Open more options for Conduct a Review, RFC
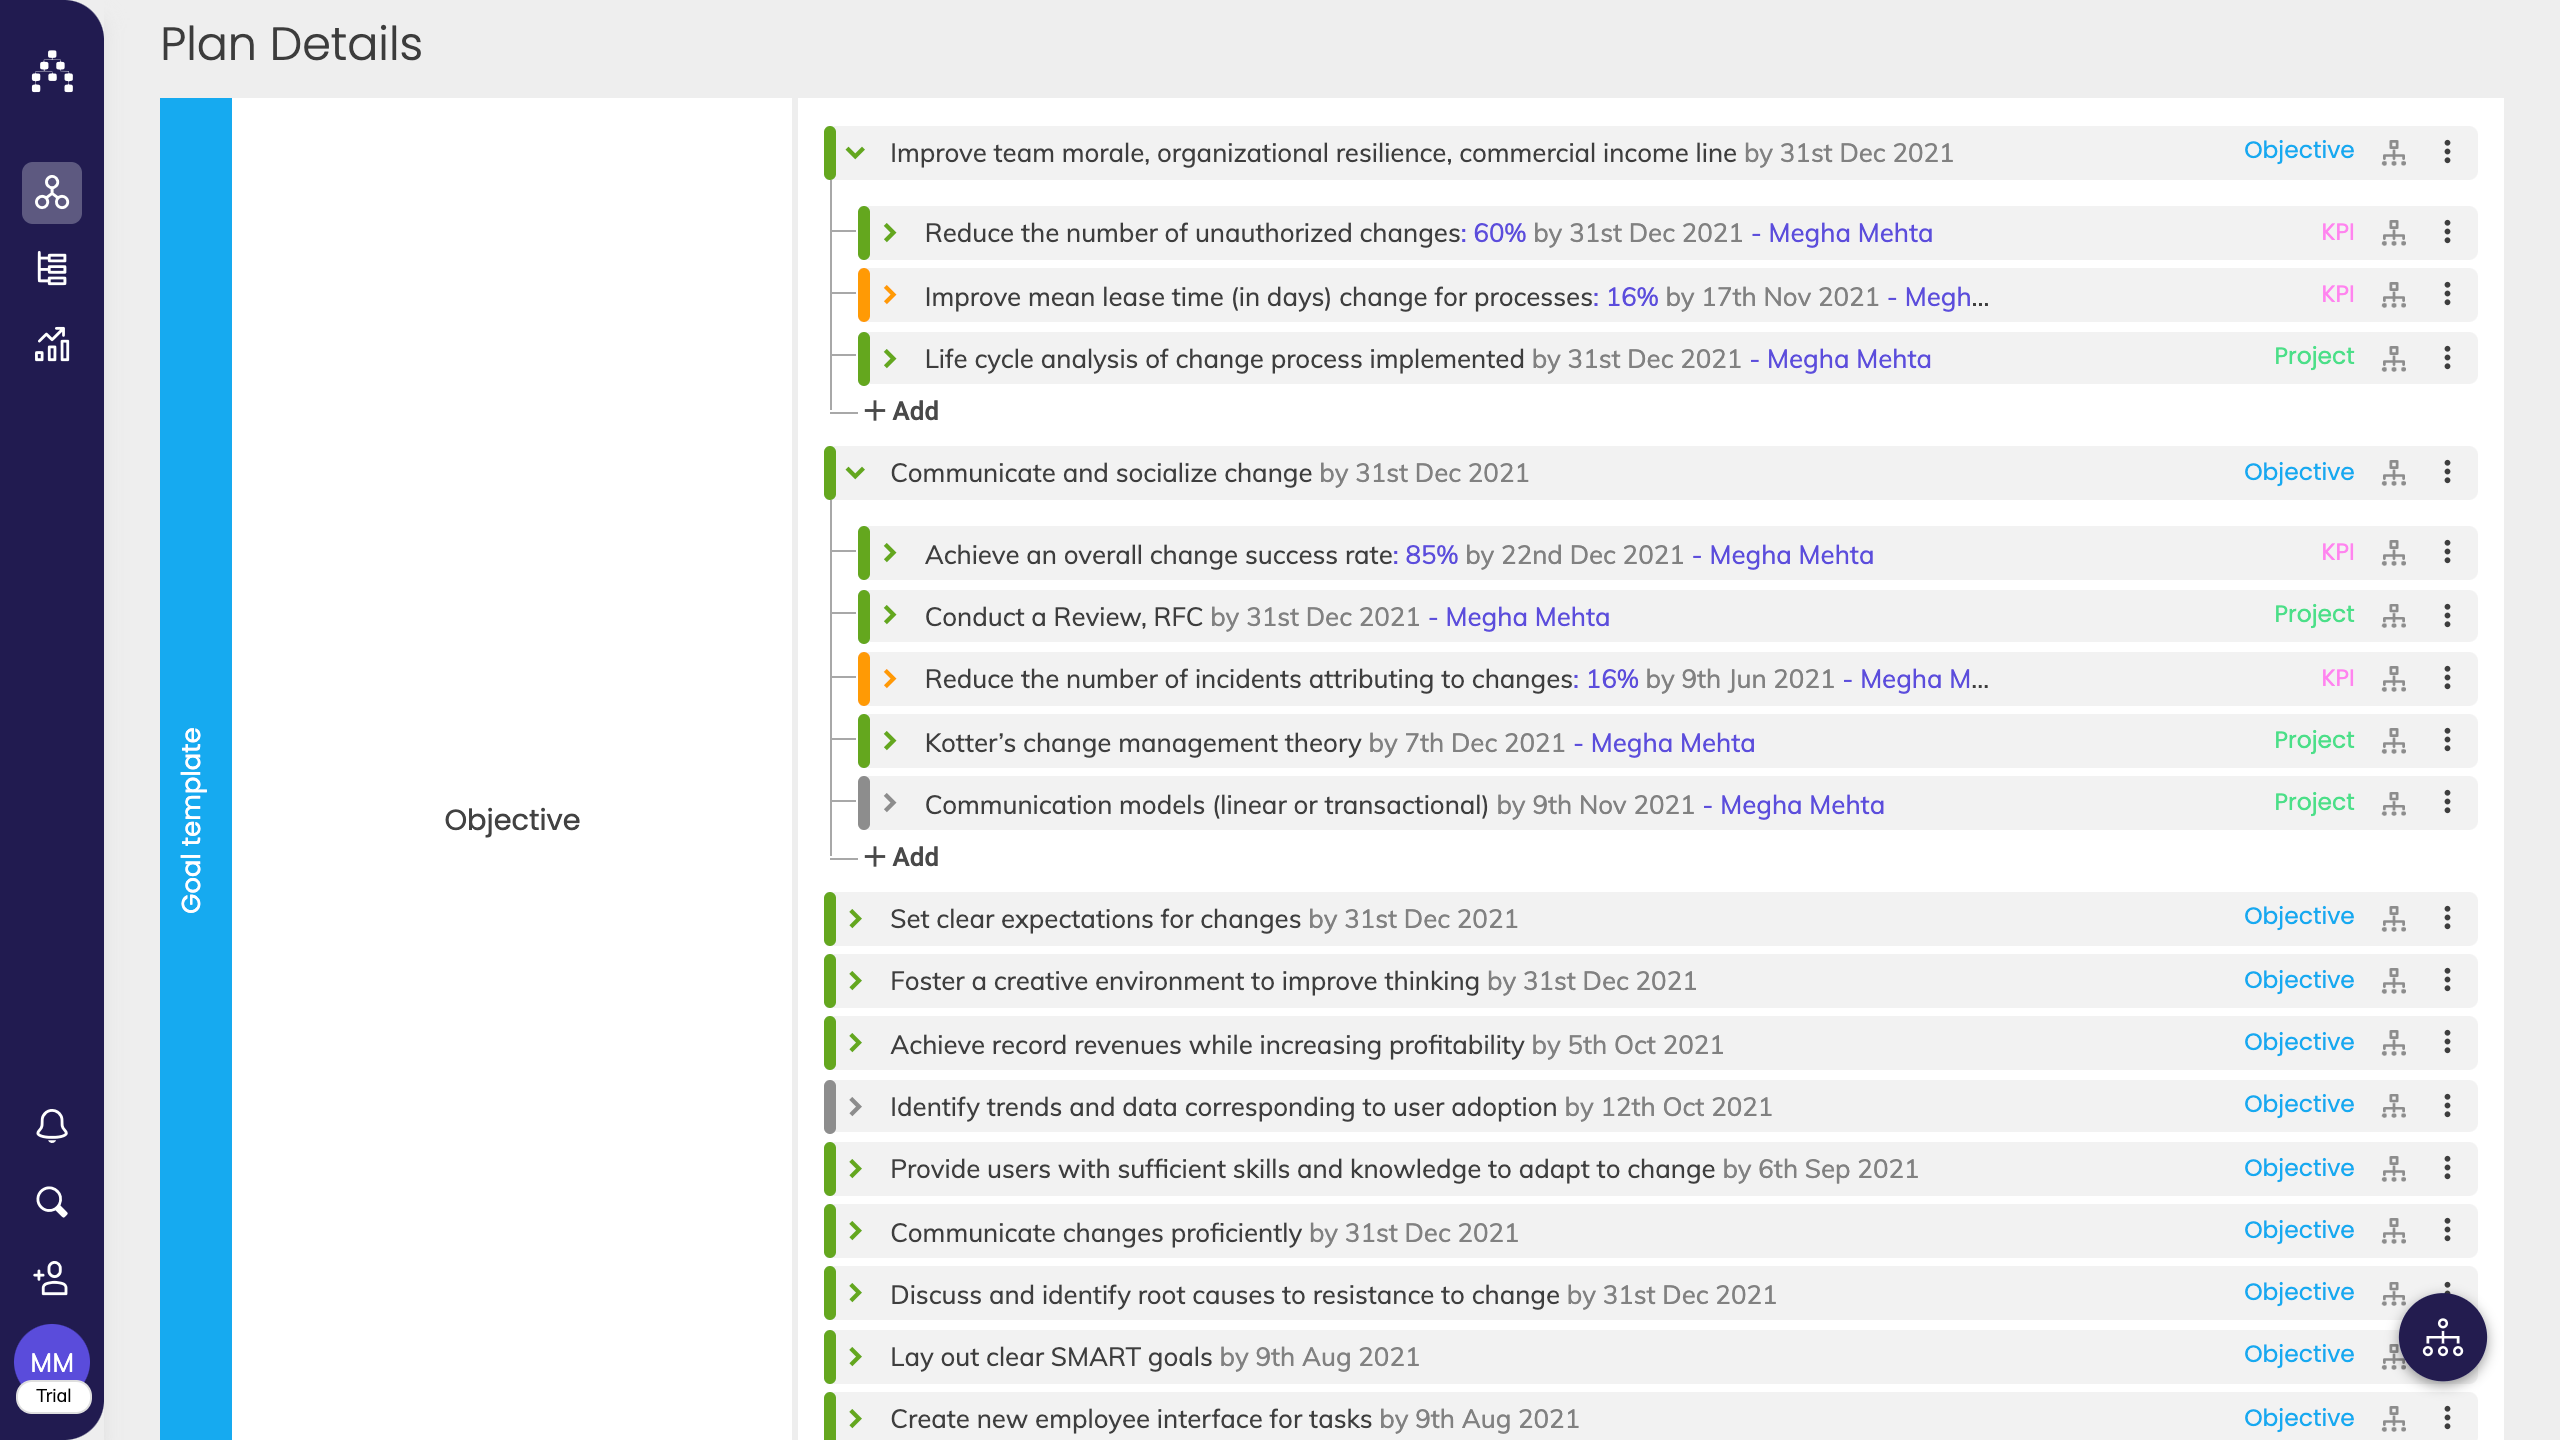2560x1440 pixels. [x=2447, y=616]
